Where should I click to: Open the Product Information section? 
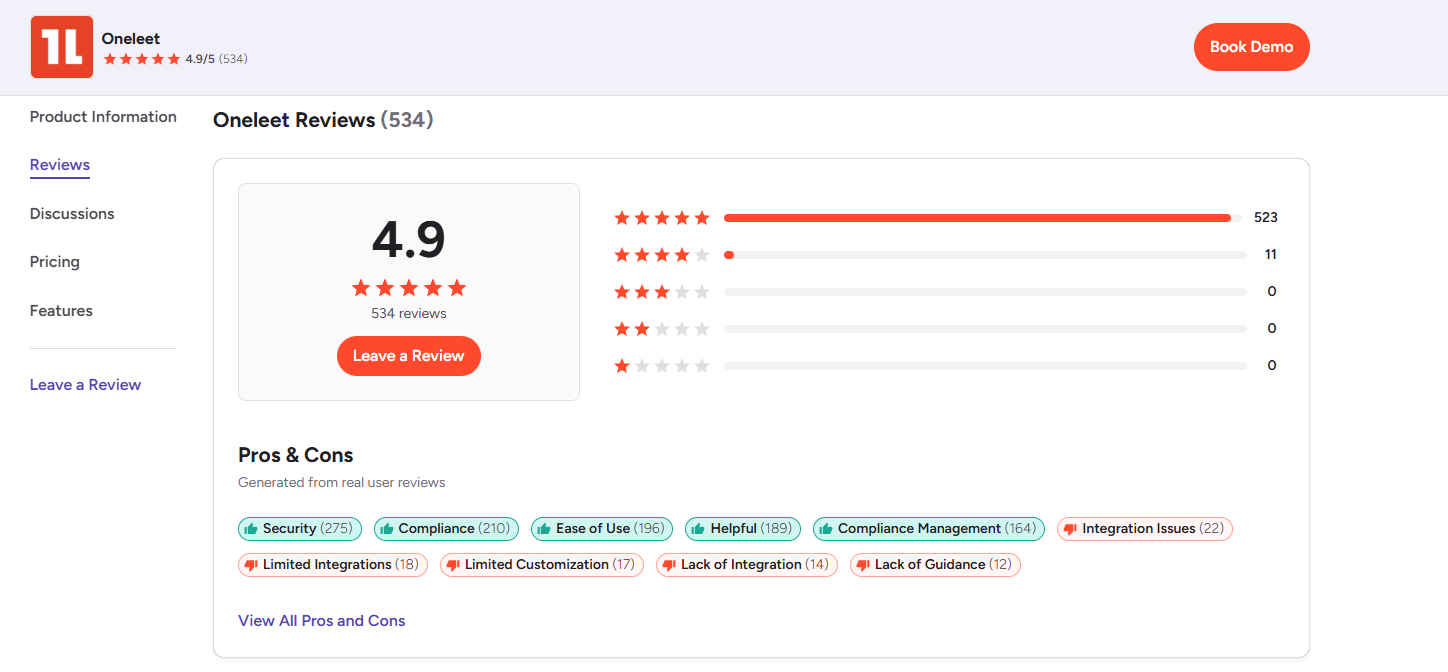tap(103, 117)
